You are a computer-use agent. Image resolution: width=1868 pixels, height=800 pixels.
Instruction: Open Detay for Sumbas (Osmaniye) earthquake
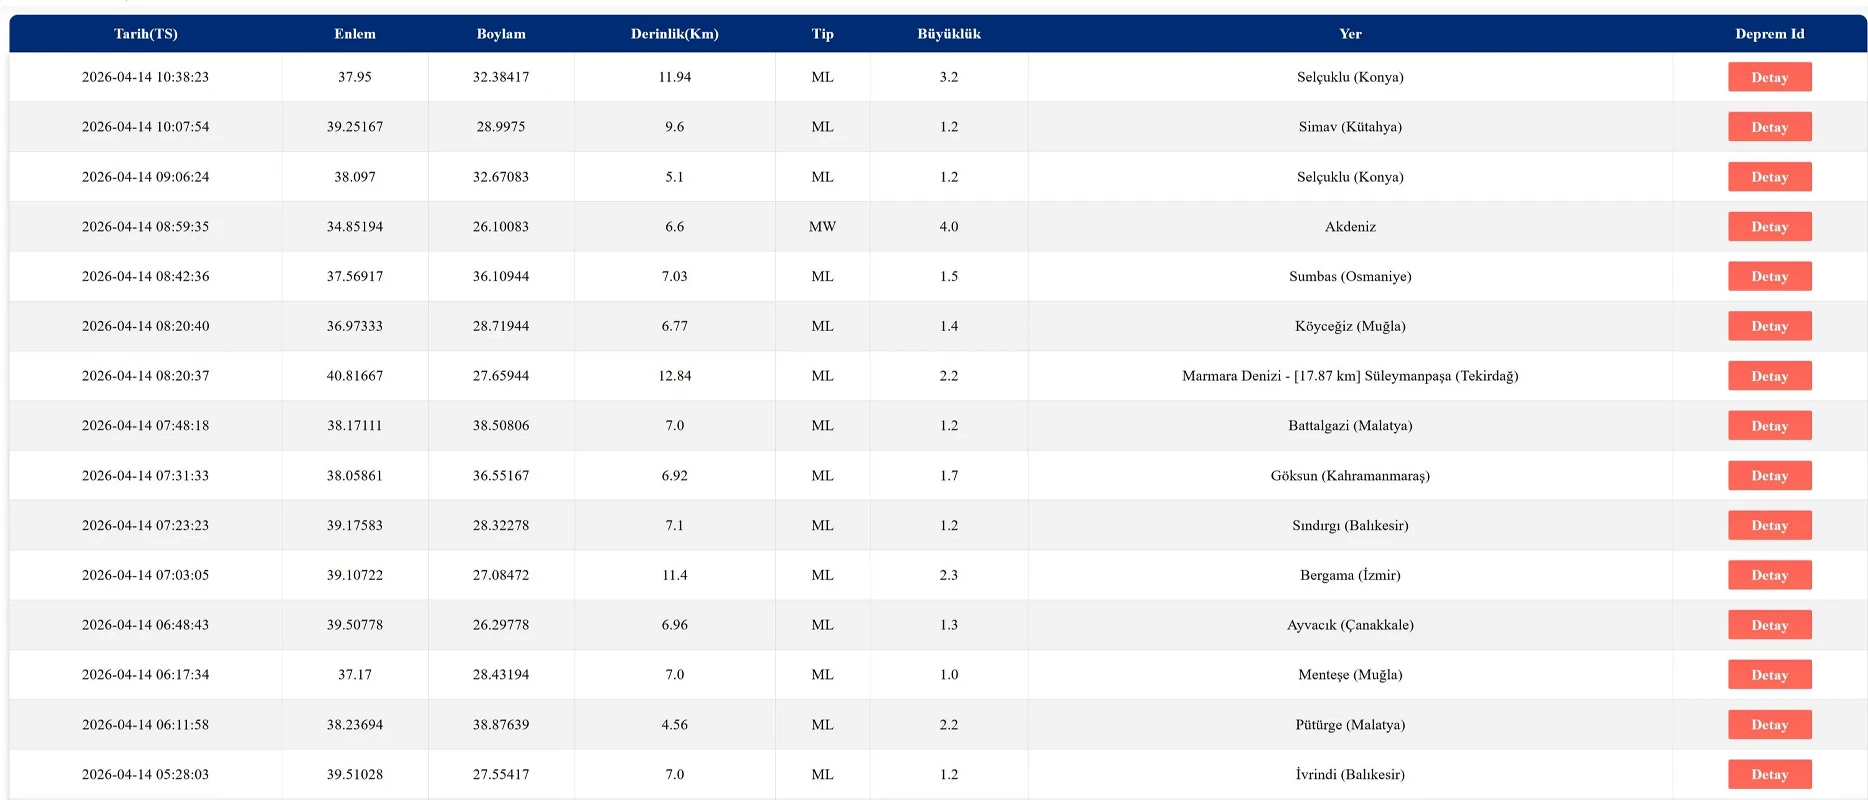[1769, 277]
